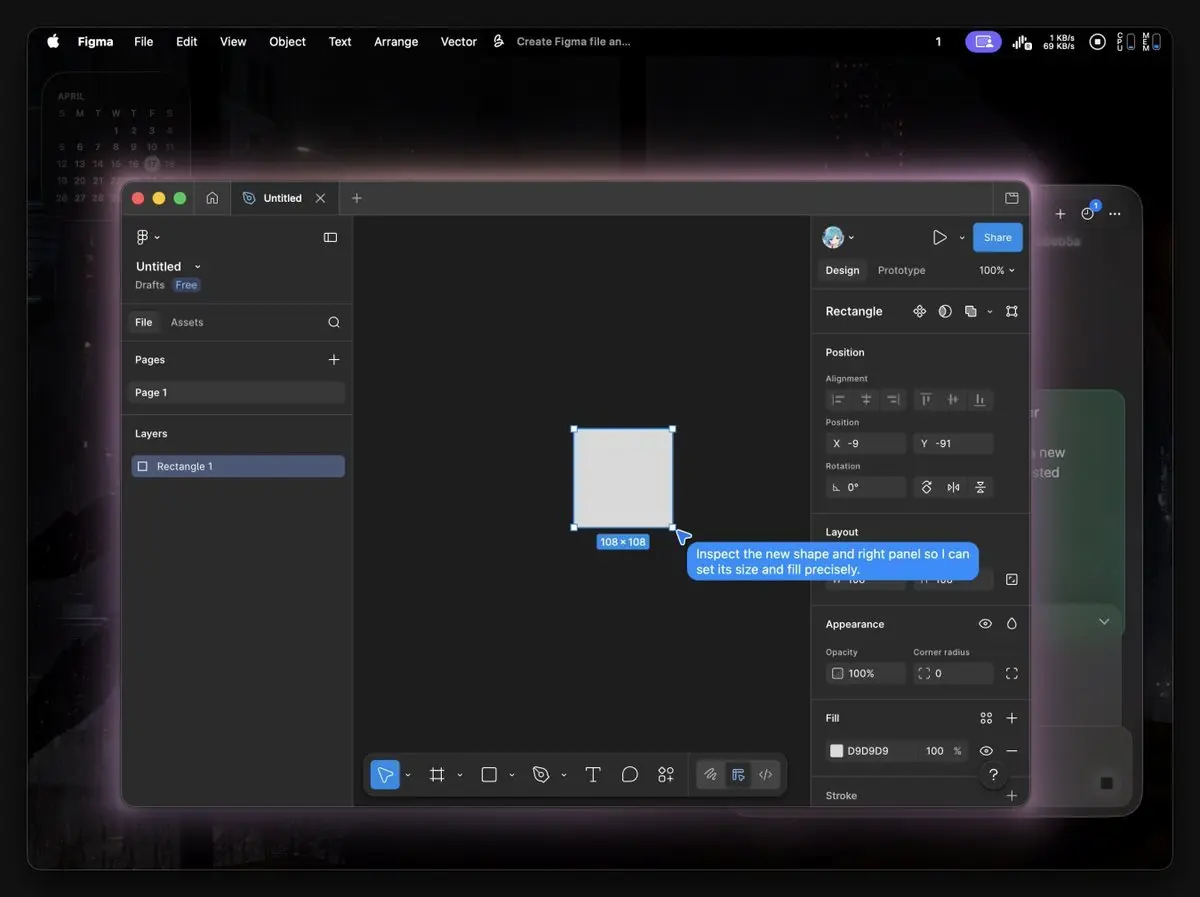Click the Corner radius input field

coord(953,674)
